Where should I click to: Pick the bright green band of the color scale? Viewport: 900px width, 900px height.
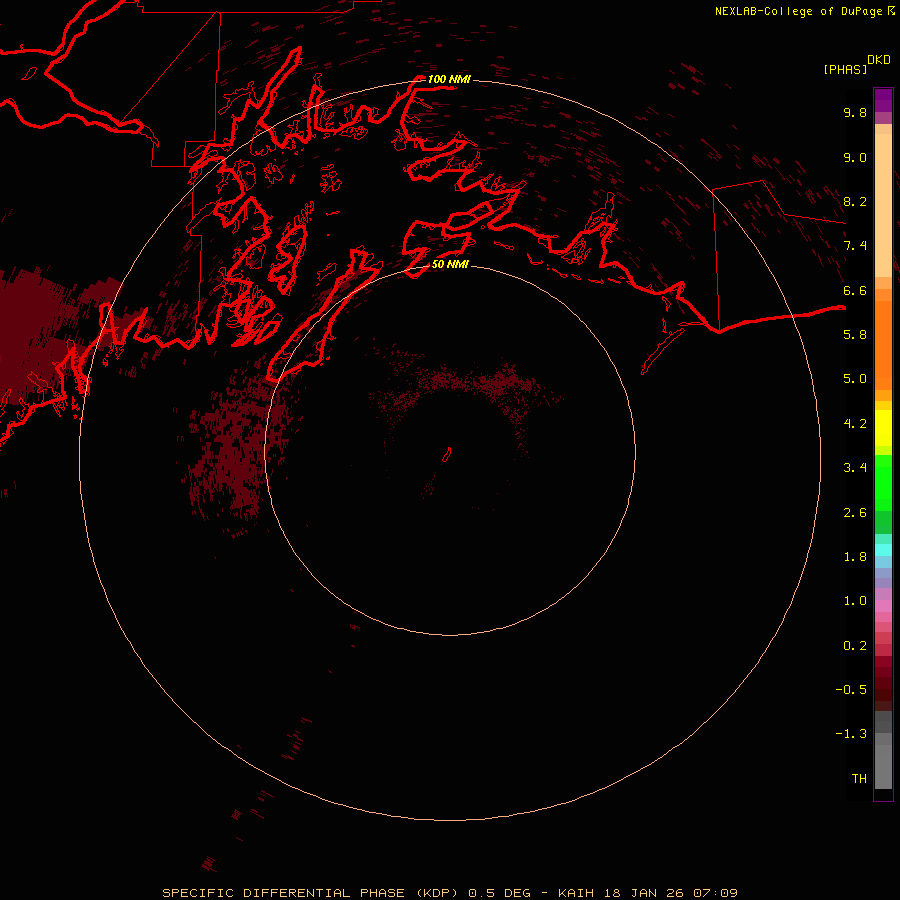[x=883, y=483]
